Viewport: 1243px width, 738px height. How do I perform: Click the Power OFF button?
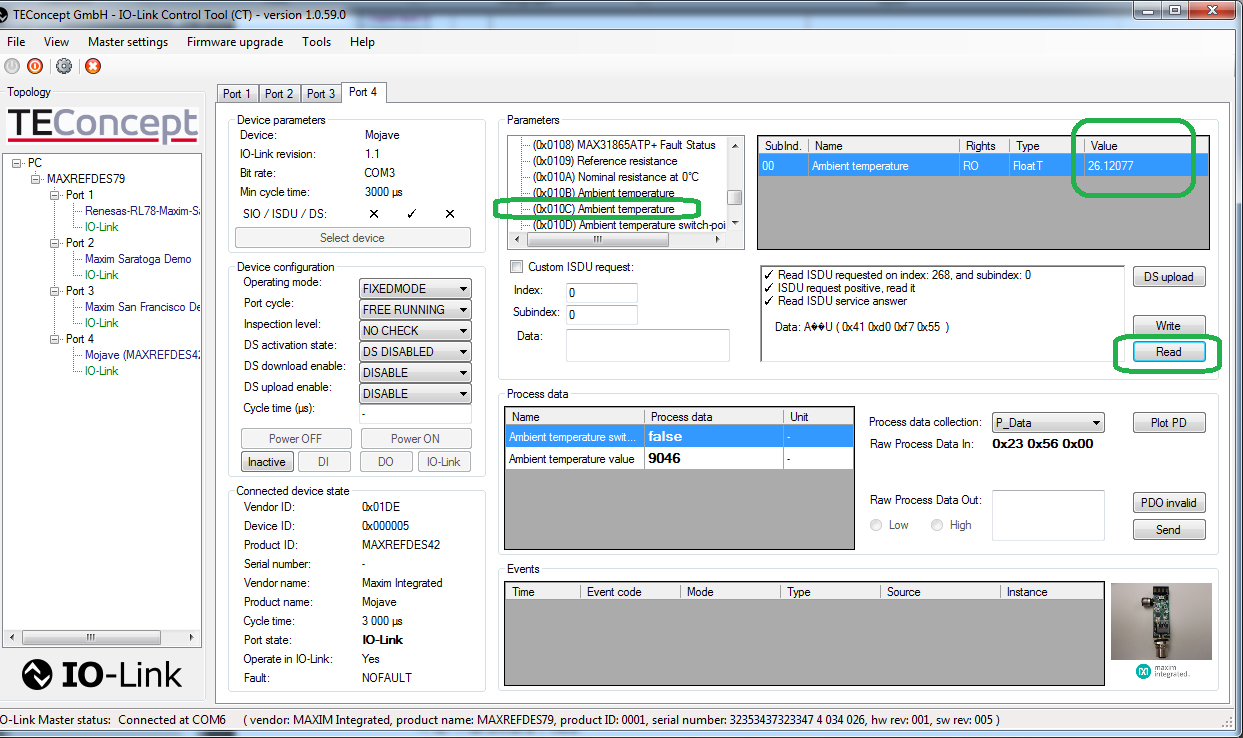click(296, 439)
